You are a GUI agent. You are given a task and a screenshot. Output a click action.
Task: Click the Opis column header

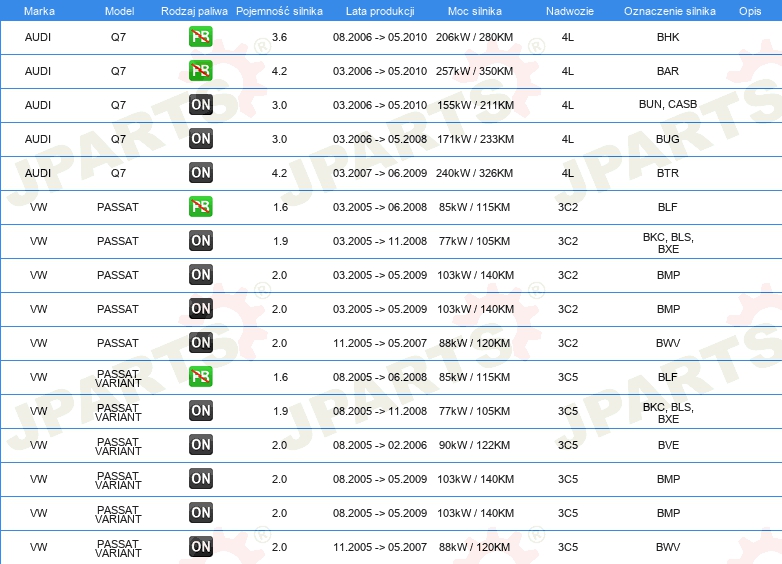click(x=750, y=11)
